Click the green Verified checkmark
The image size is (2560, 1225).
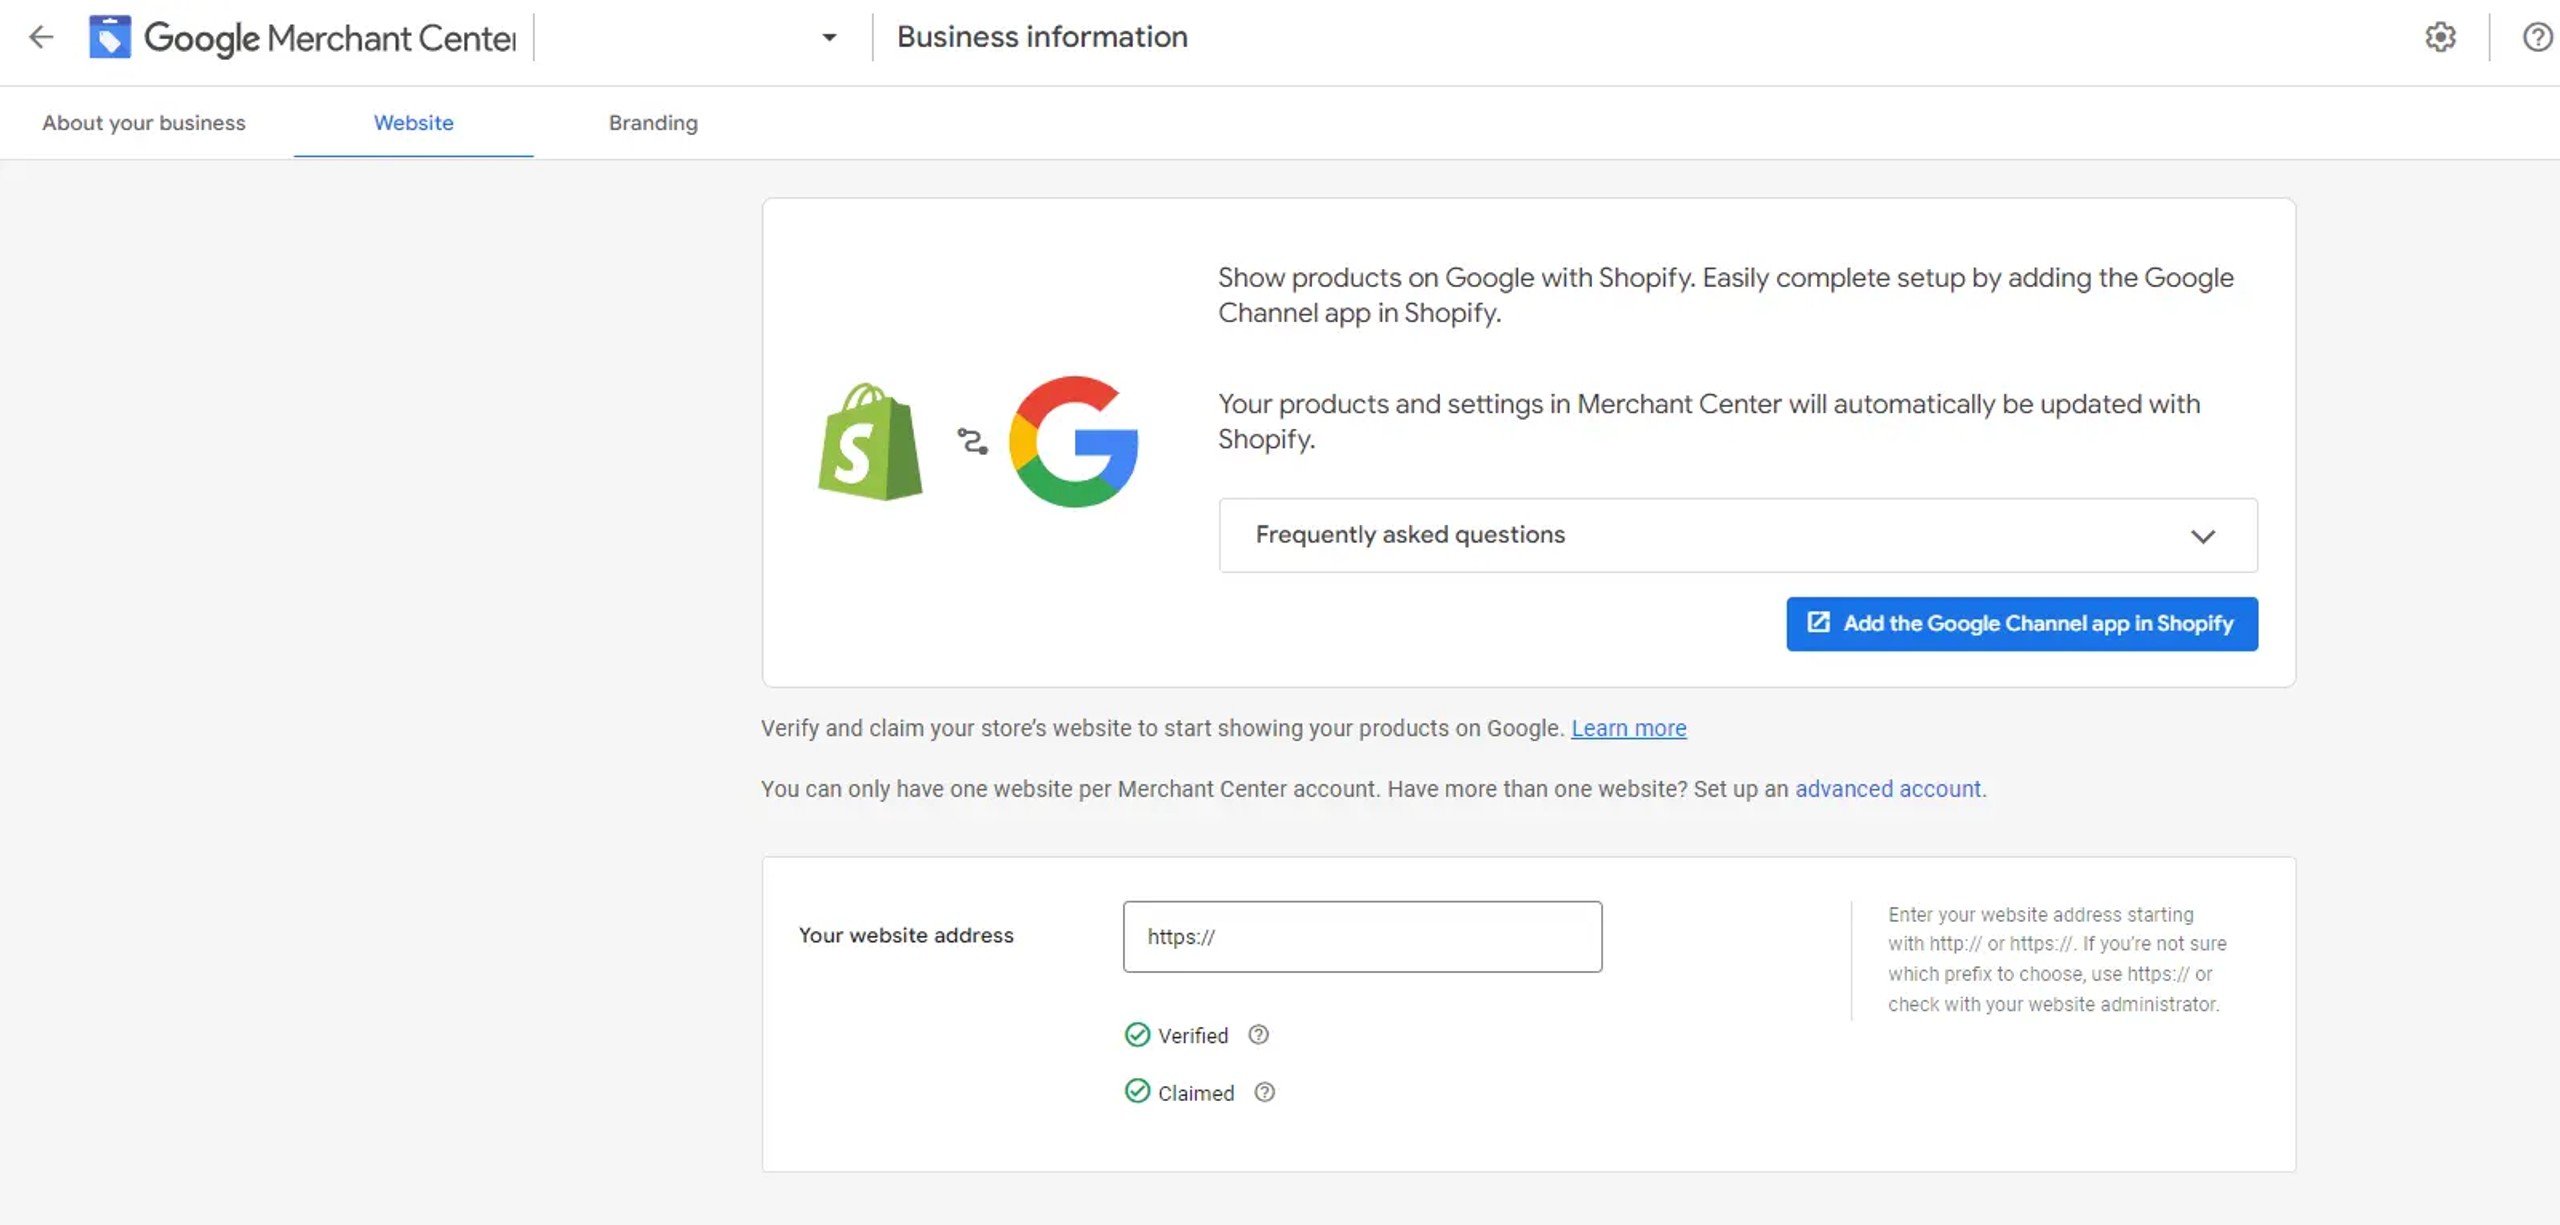click(1137, 1035)
